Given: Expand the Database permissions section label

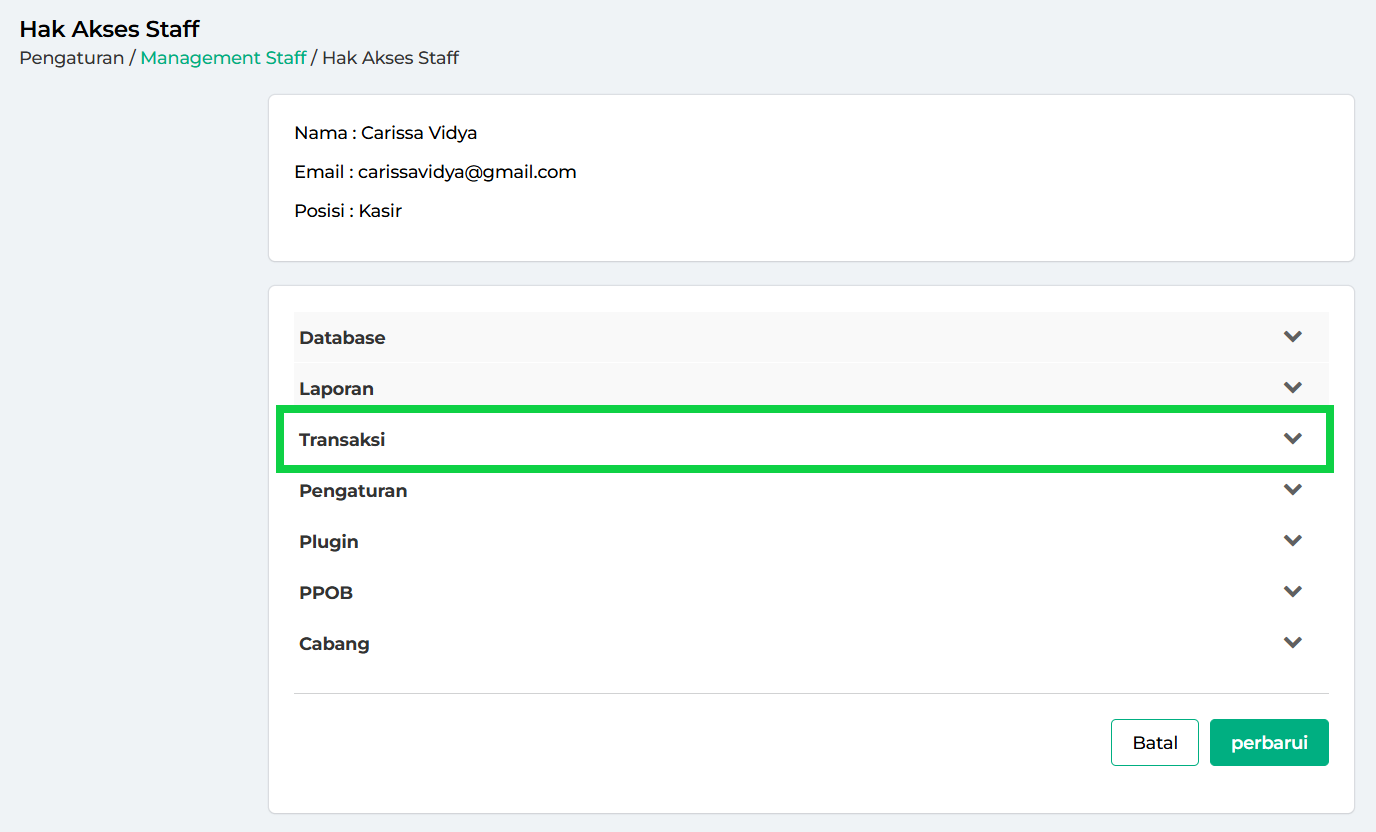Looking at the screenshot, I should pyautogui.click(x=342, y=338).
